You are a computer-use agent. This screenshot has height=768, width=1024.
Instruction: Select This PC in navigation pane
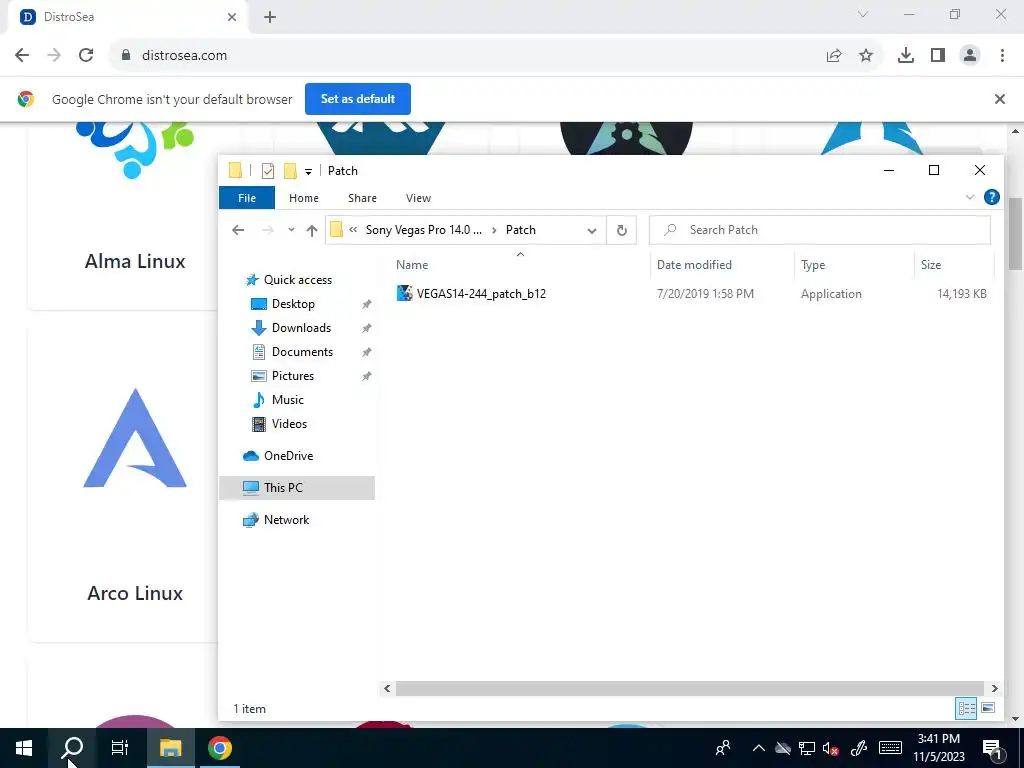coord(297,488)
